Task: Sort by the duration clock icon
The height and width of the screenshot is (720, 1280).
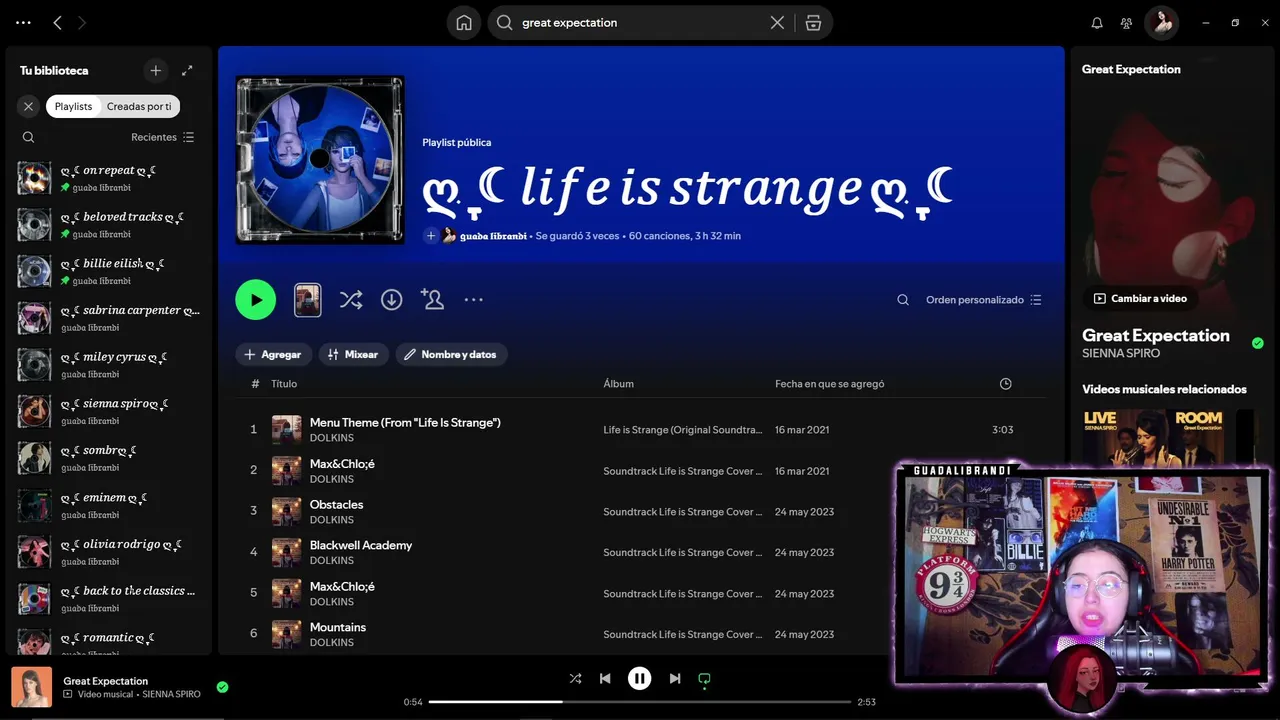Action: 1005,384
